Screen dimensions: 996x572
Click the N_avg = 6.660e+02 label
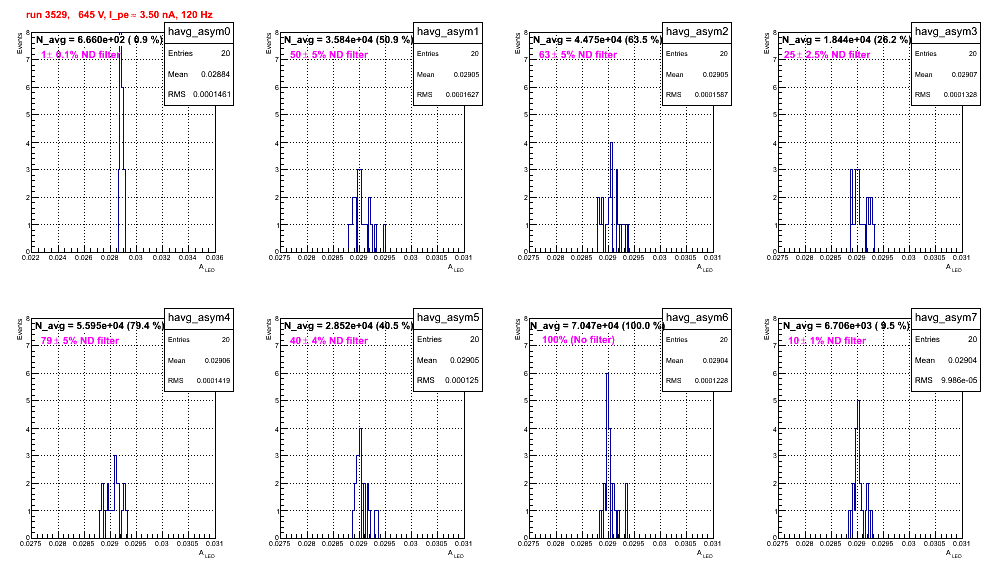tap(99, 40)
